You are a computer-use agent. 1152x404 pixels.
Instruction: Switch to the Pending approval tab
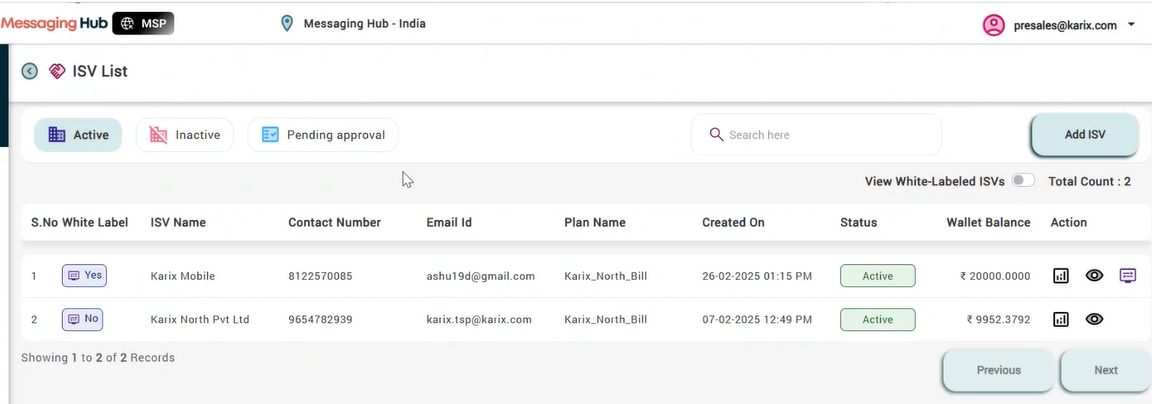click(323, 135)
